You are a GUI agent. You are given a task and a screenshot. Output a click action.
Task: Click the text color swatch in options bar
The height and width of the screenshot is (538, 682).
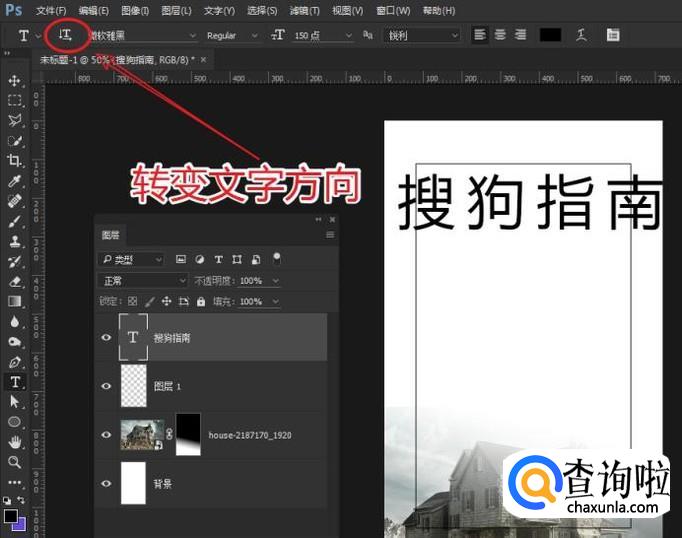pos(550,35)
